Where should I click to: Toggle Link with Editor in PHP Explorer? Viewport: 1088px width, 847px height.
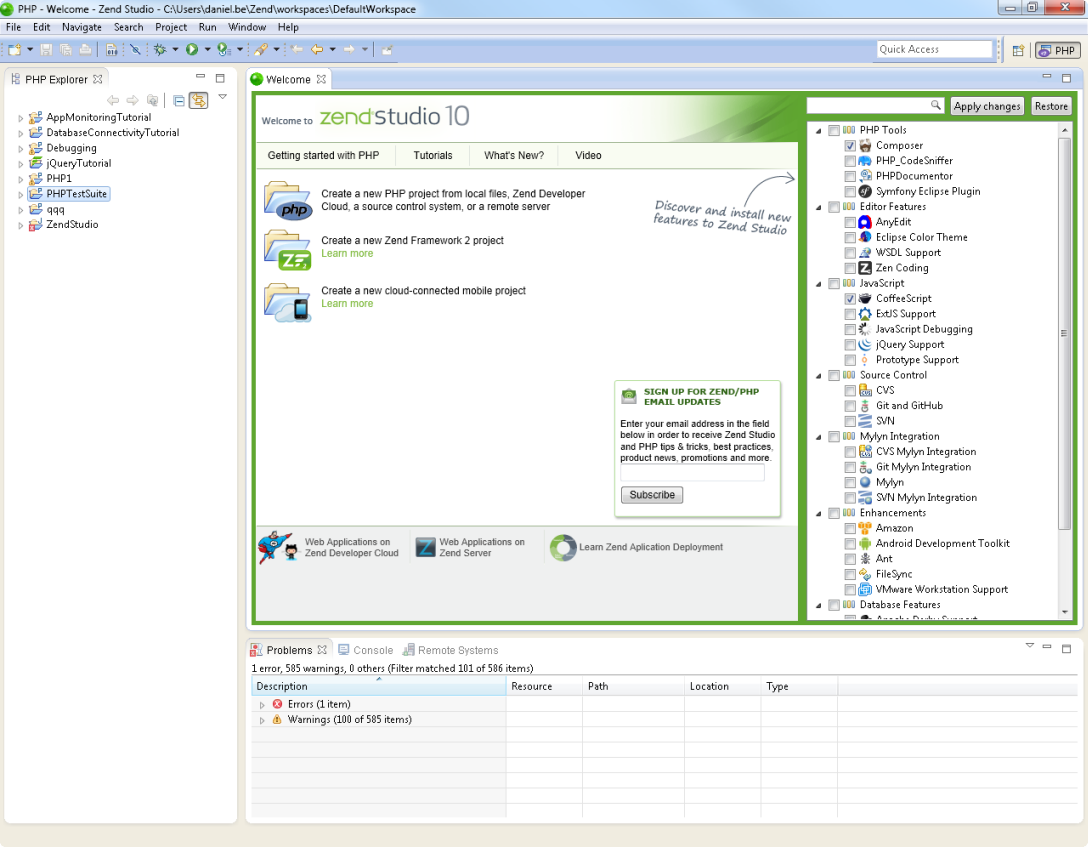[x=198, y=101]
